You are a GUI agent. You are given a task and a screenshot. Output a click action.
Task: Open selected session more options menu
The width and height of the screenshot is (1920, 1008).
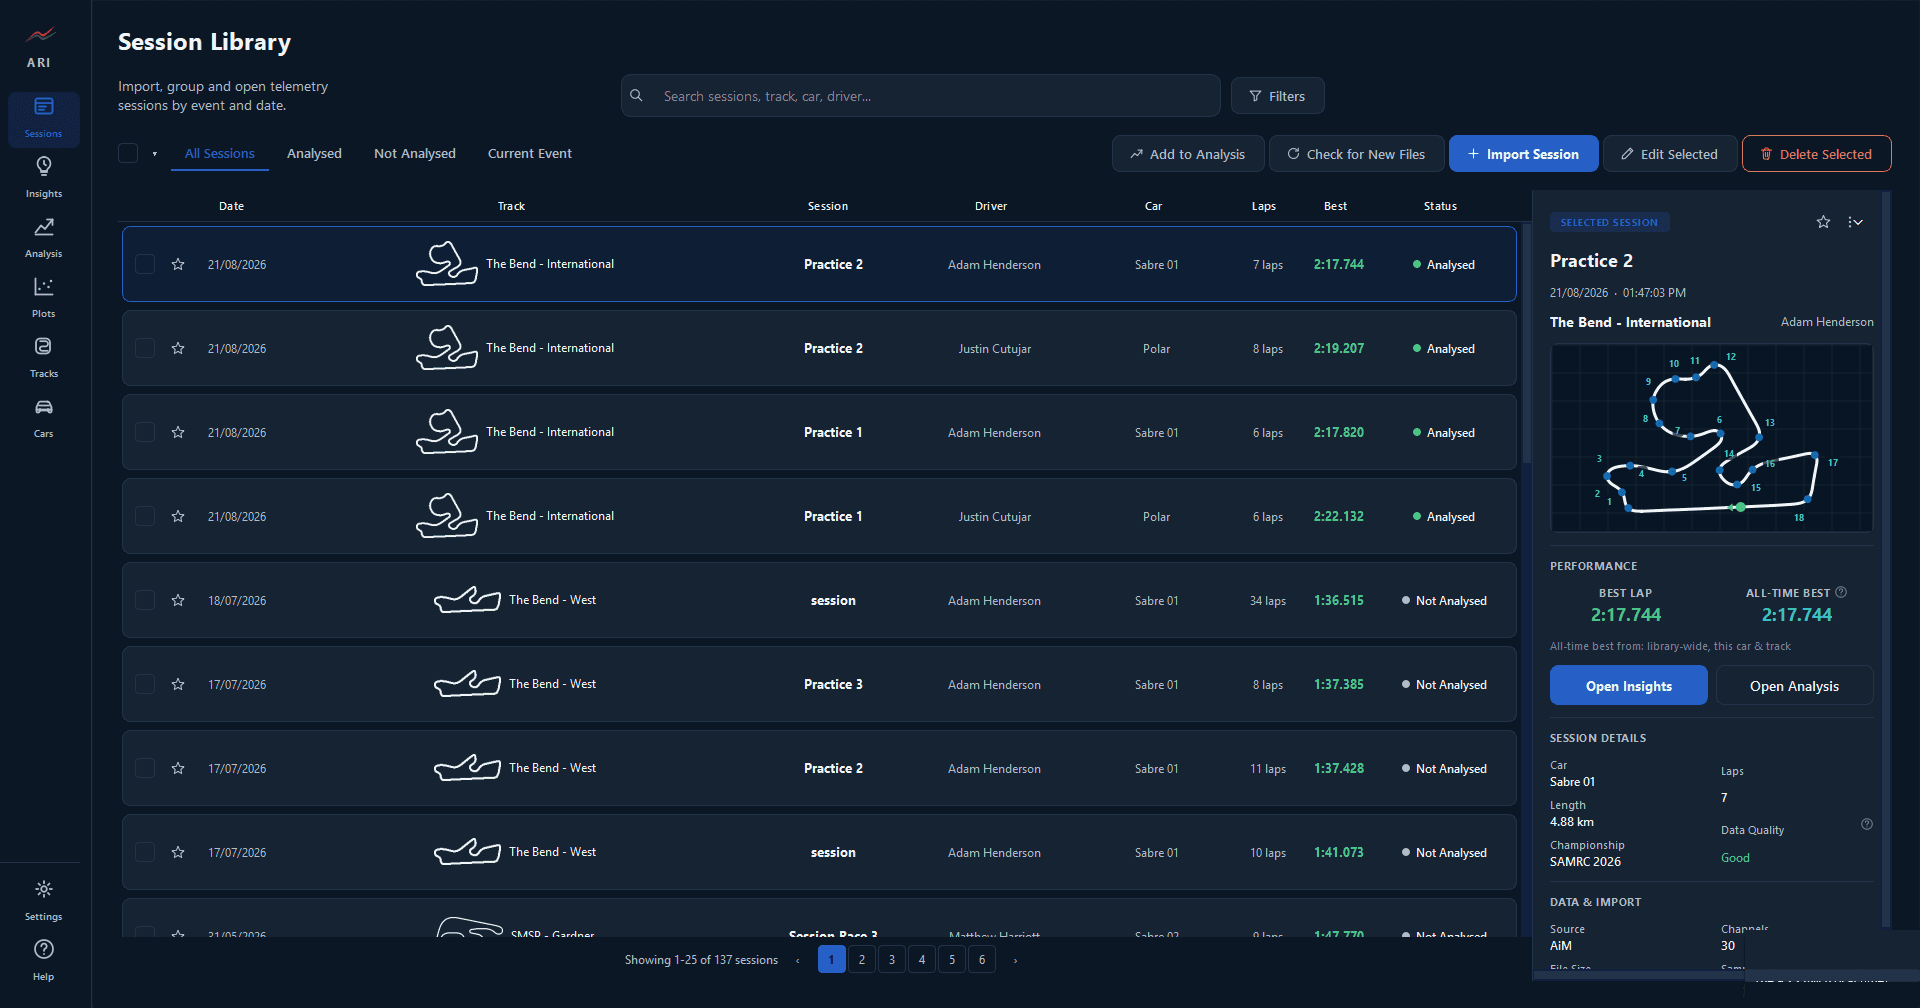(x=1855, y=222)
